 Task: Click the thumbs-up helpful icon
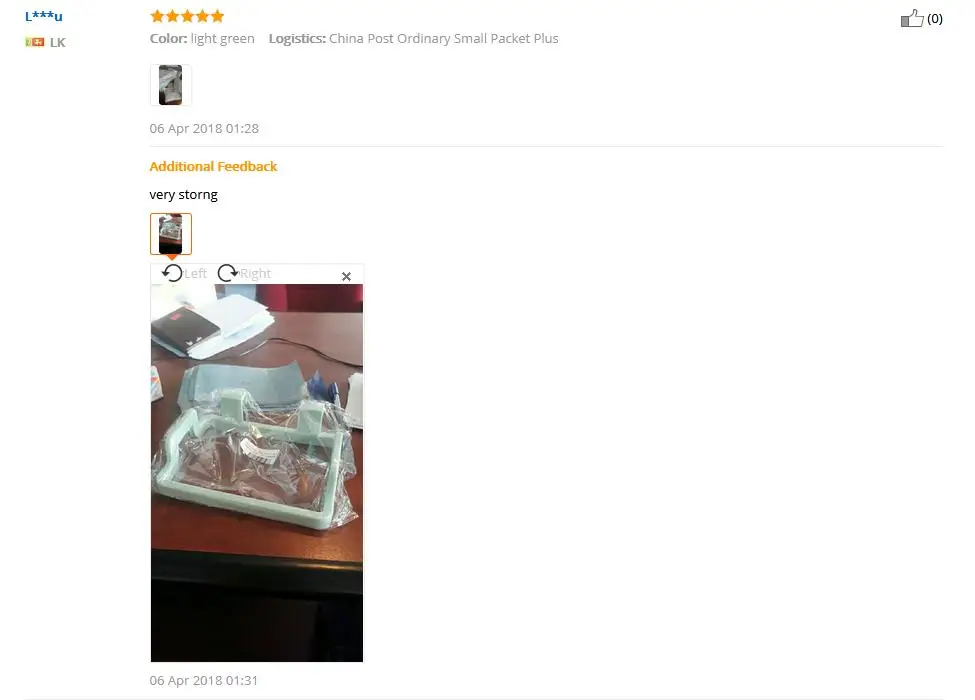point(912,19)
